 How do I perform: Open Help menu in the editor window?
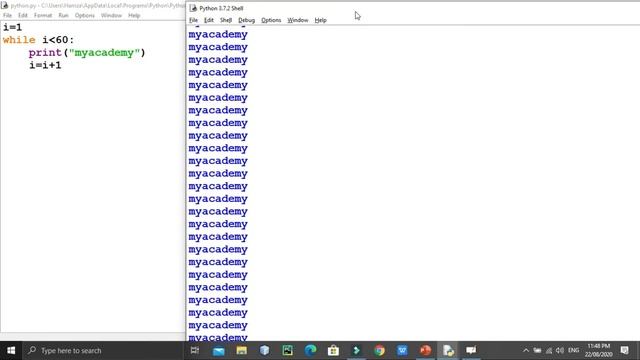pyautogui.click(x=134, y=15)
